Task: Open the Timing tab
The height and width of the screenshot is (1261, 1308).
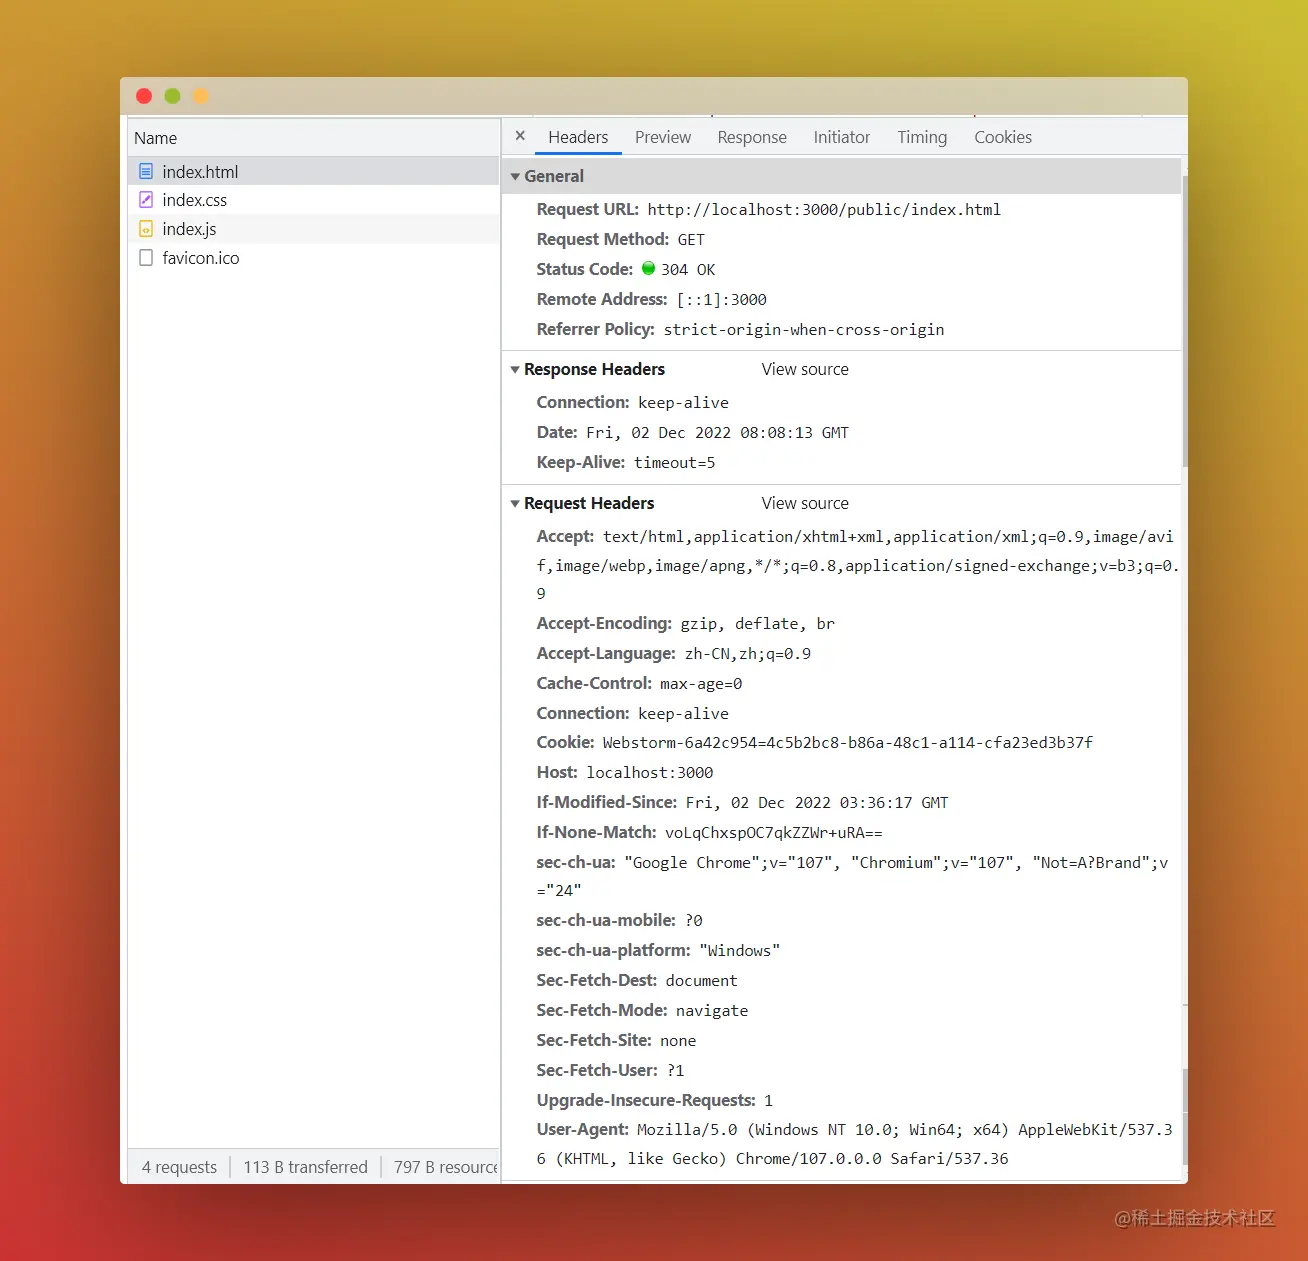Action: 922,137
